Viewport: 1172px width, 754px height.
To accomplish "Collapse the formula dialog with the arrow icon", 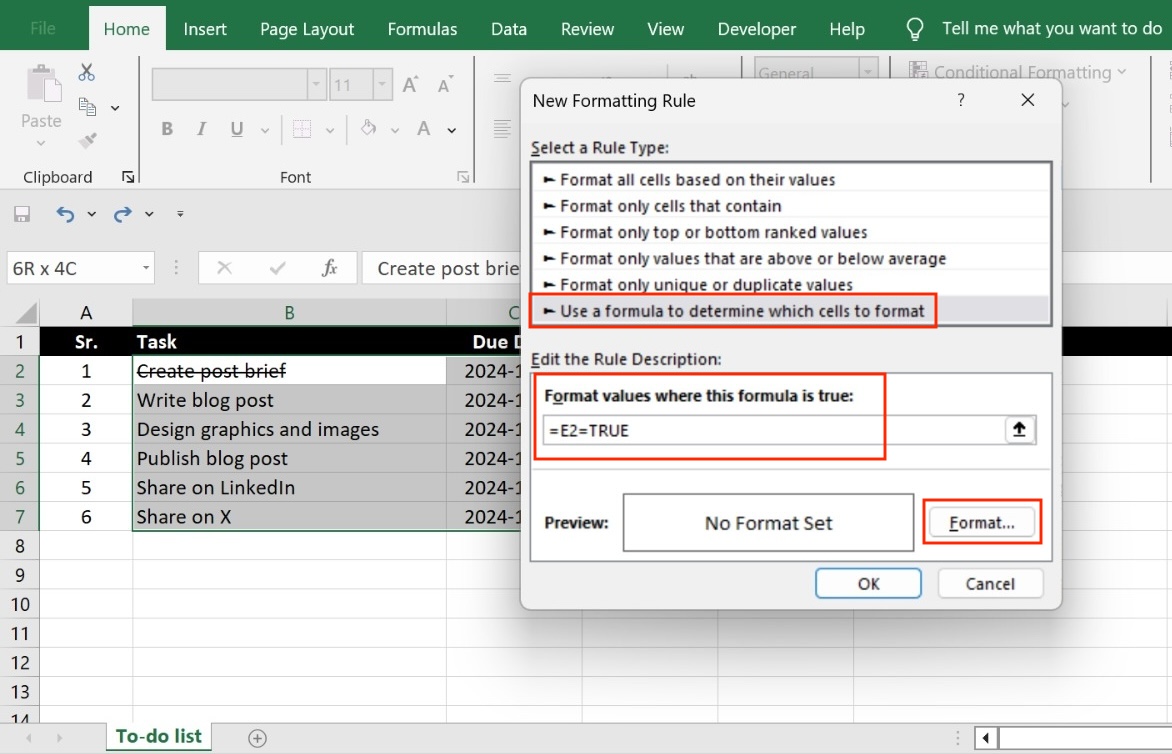I will 1019,429.
